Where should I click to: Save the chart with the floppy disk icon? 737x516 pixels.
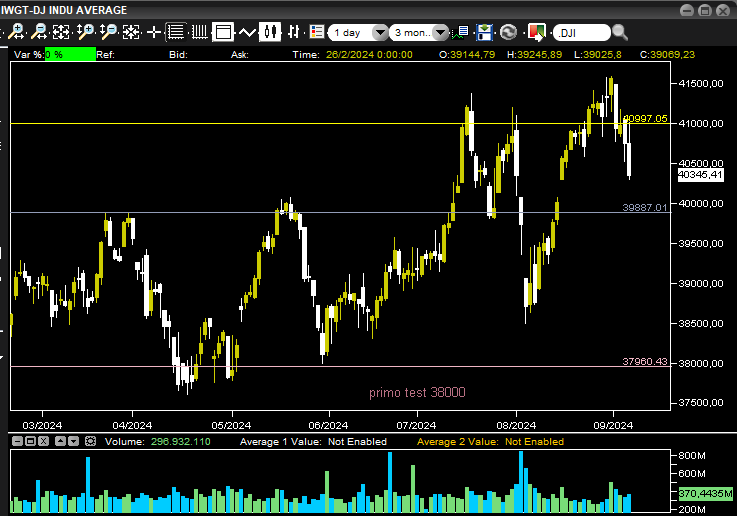click(485, 32)
